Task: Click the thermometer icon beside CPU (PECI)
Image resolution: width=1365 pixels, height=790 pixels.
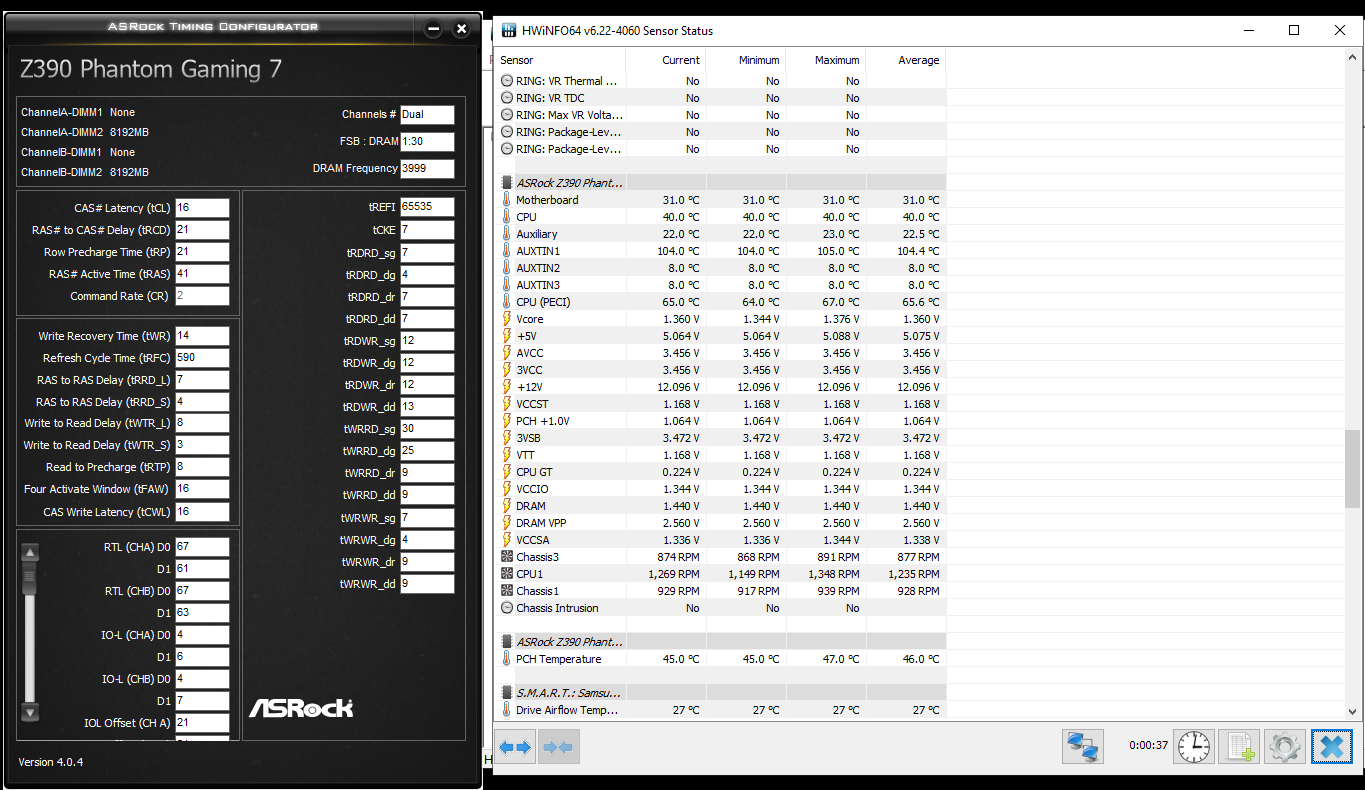Action: point(507,302)
